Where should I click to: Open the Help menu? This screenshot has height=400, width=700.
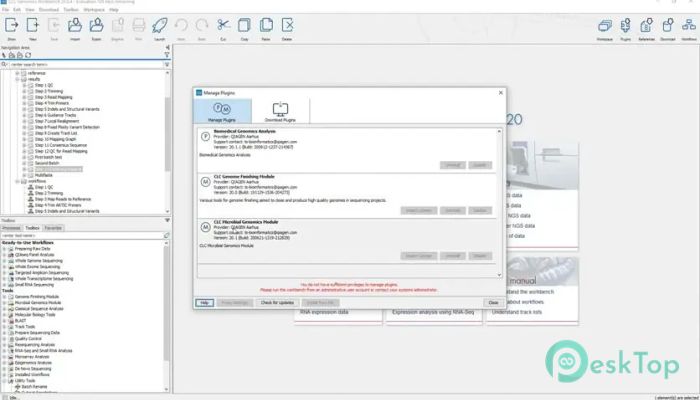(114, 9)
